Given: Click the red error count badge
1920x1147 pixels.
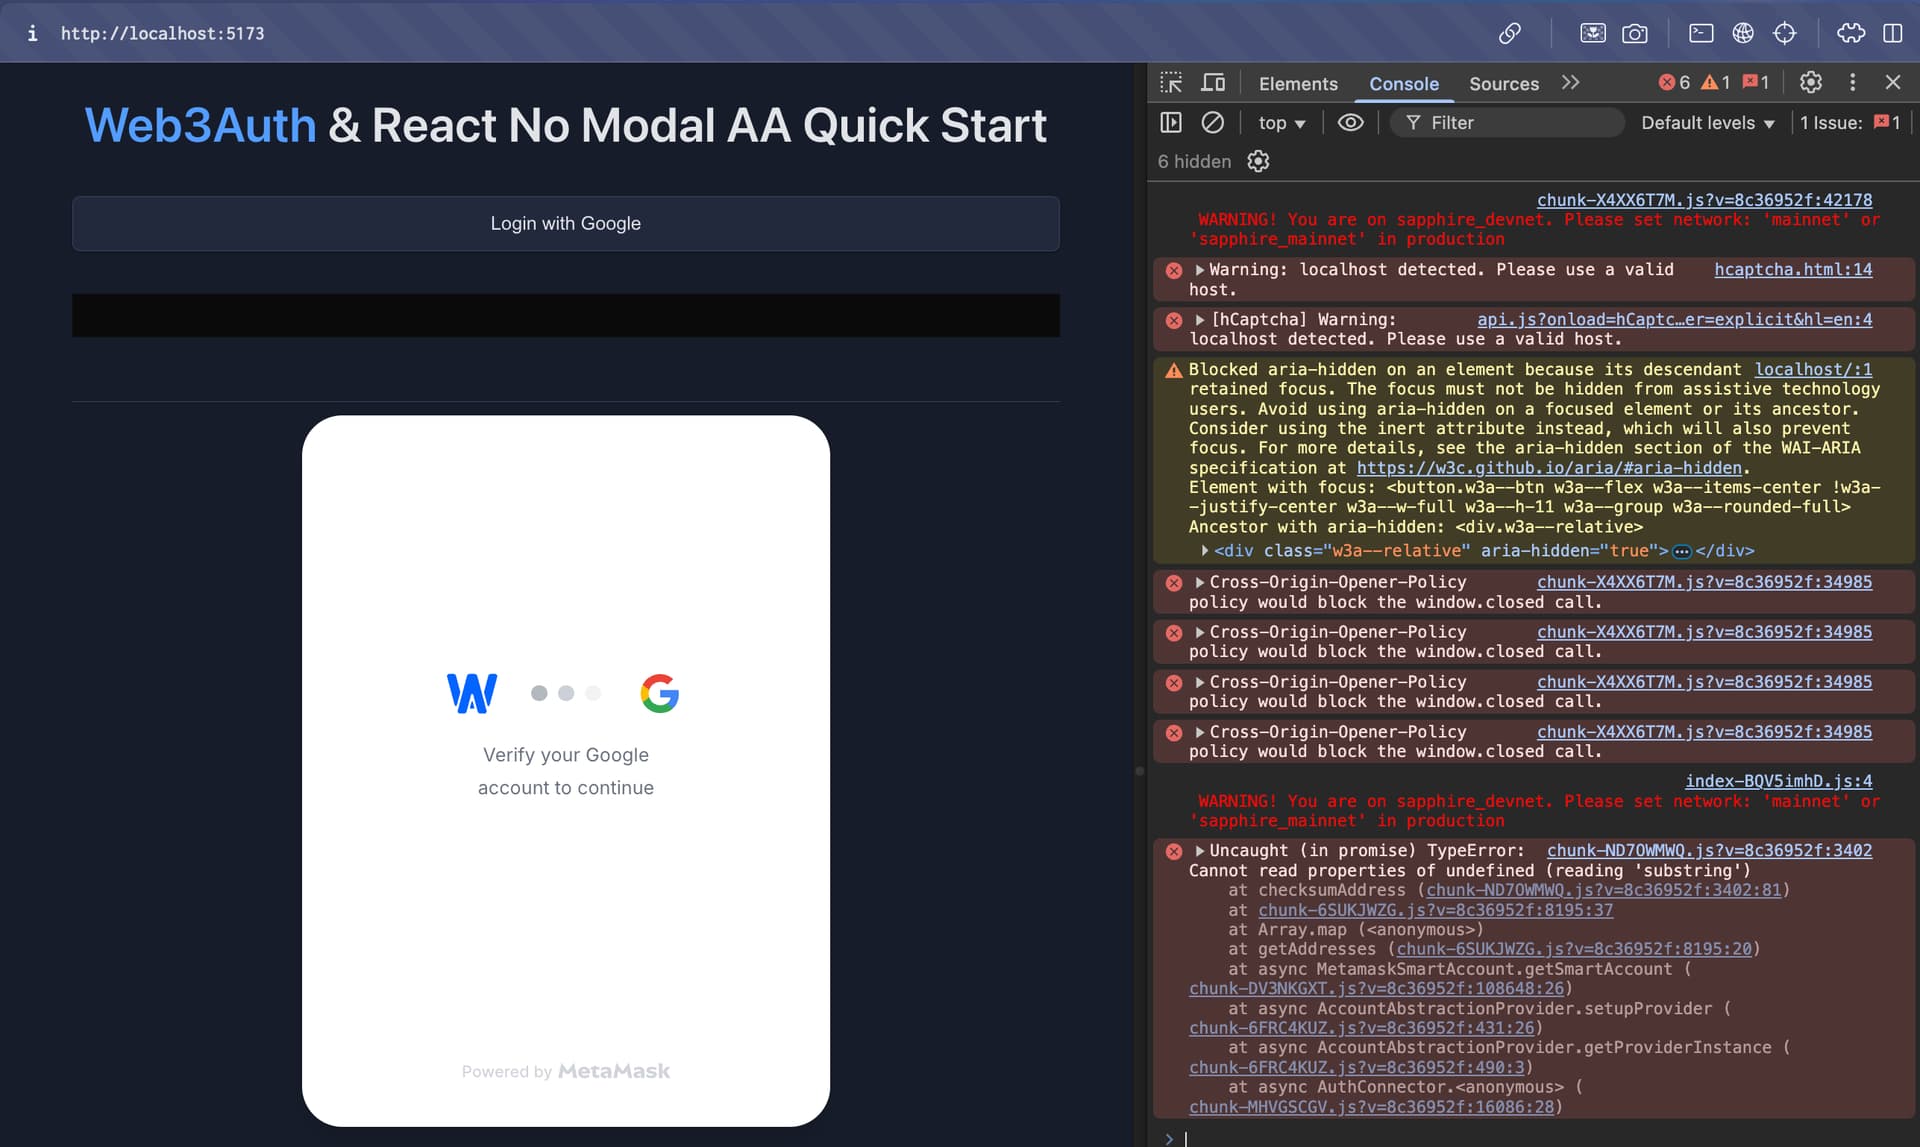Looking at the screenshot, I should click(1674, 83).
